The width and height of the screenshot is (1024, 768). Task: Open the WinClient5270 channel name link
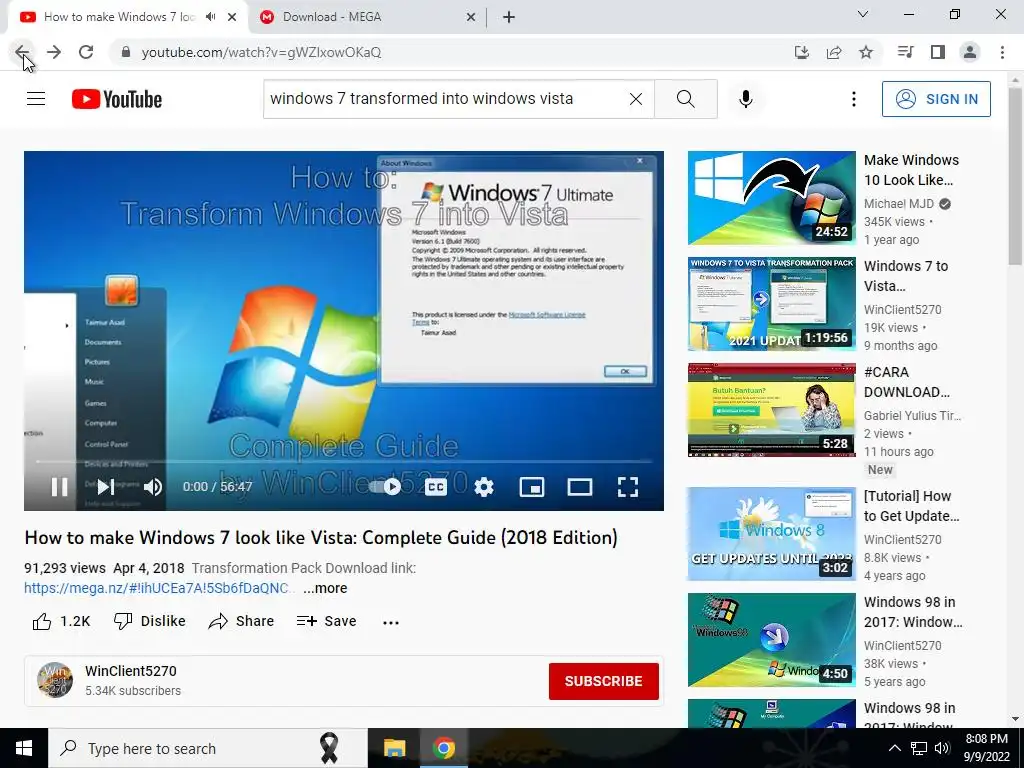coord(131,671)
